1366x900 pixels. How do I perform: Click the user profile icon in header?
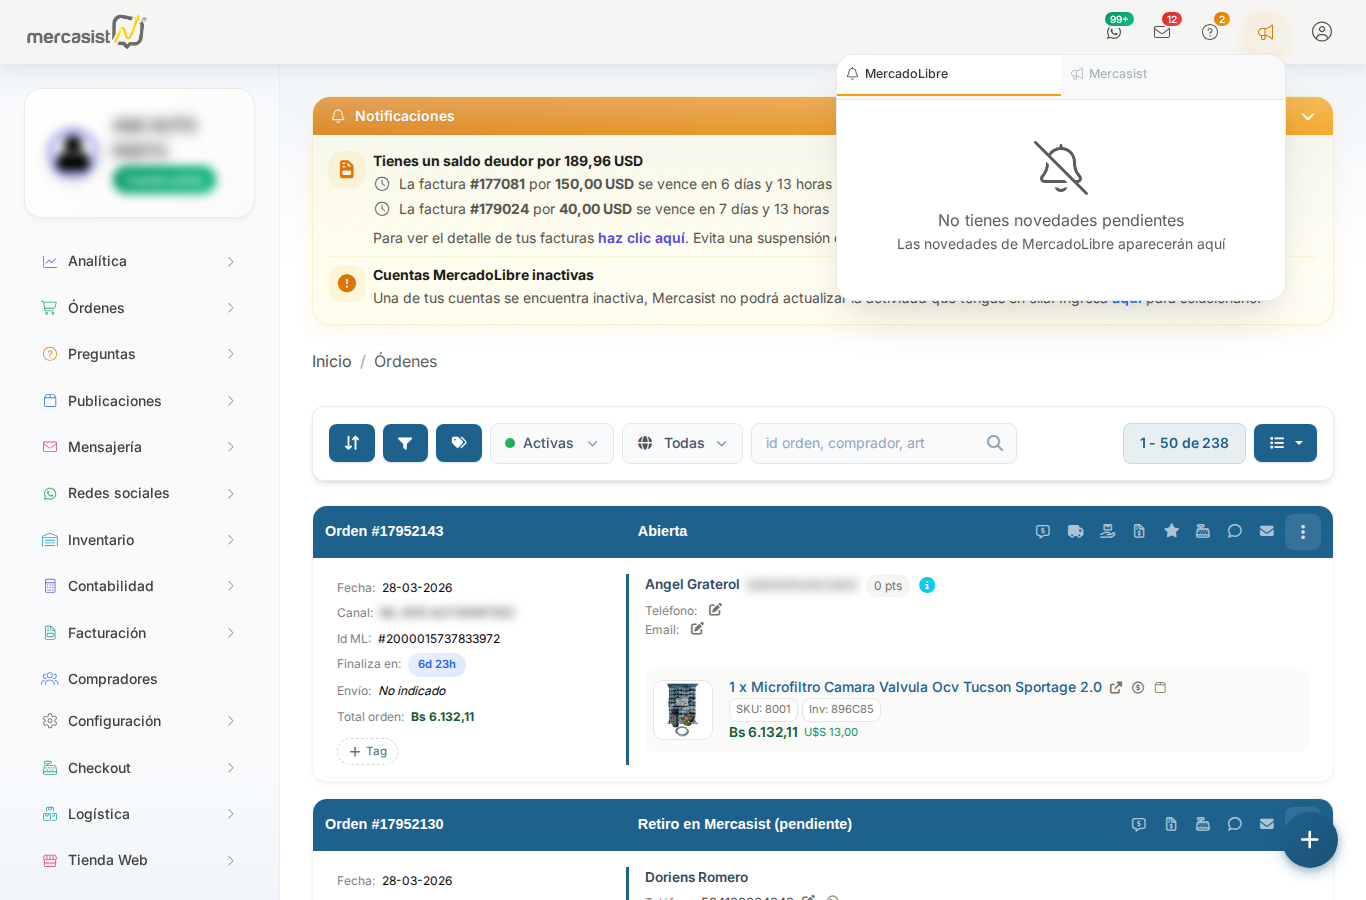[1322, 32]
